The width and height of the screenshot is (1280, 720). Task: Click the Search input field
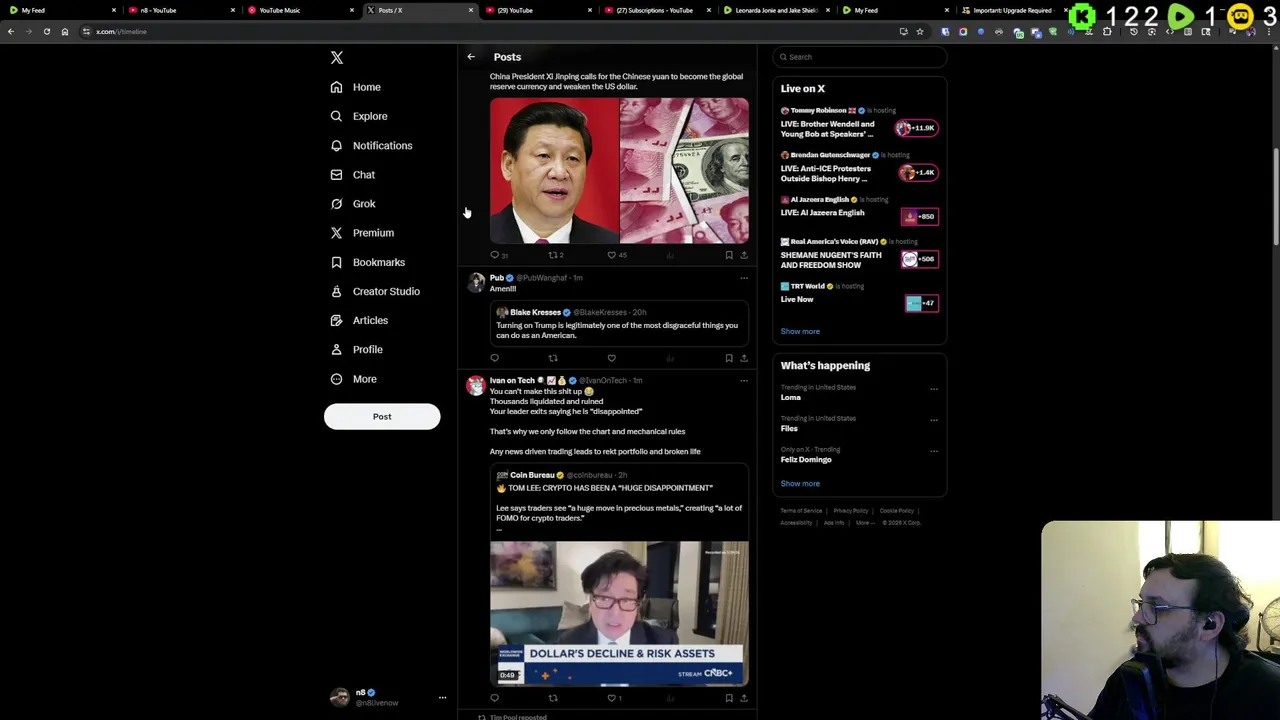[x=859, y=57]
